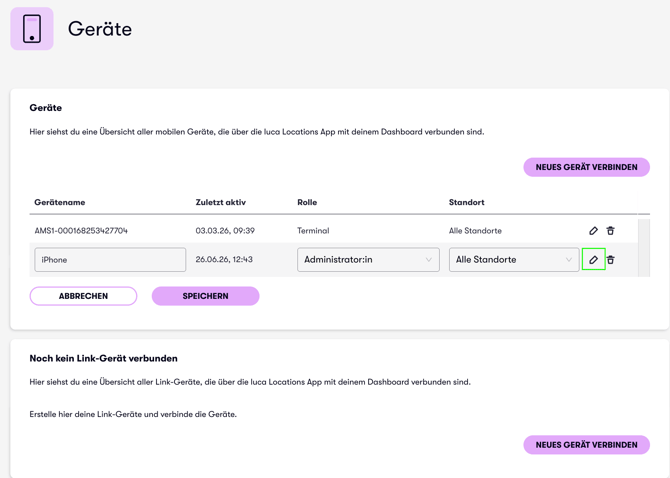The image size is (670, 478).
Task: Open the Alle Standorte location dropdown
Action: [514, 260]
